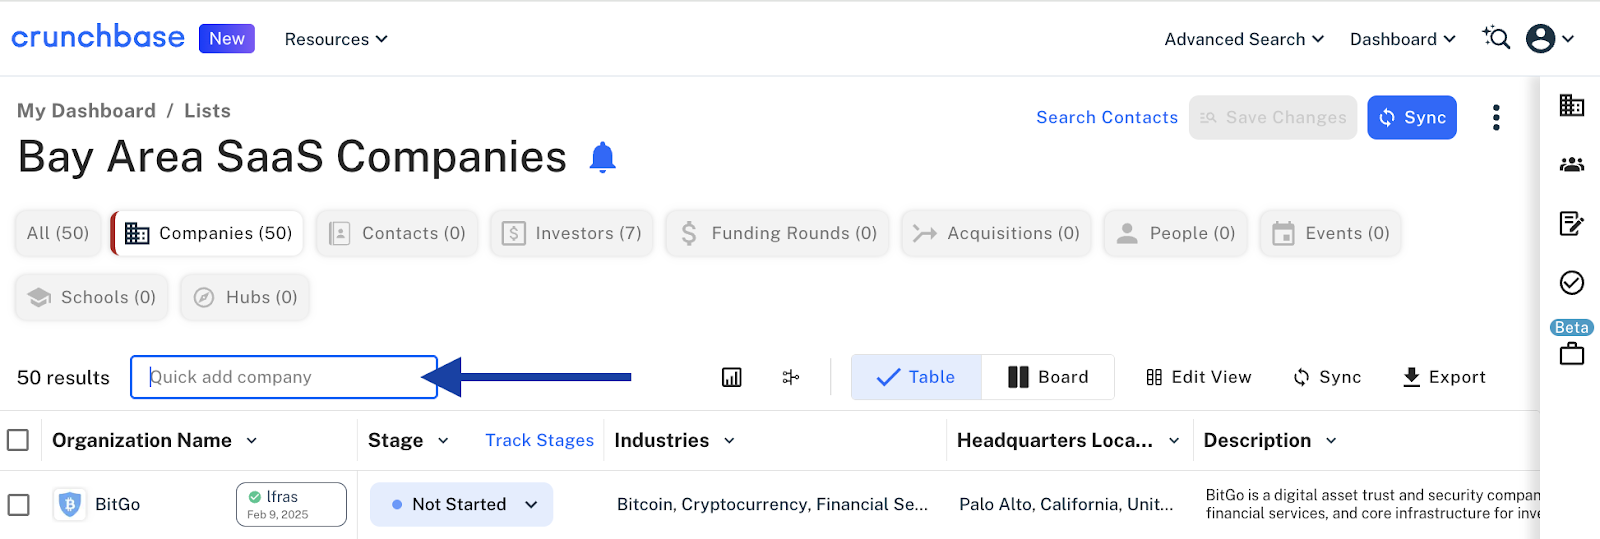The height and width of the screenshot is (539, 1600).
Task: Expand the Resources menu
Action: (336, 39)
